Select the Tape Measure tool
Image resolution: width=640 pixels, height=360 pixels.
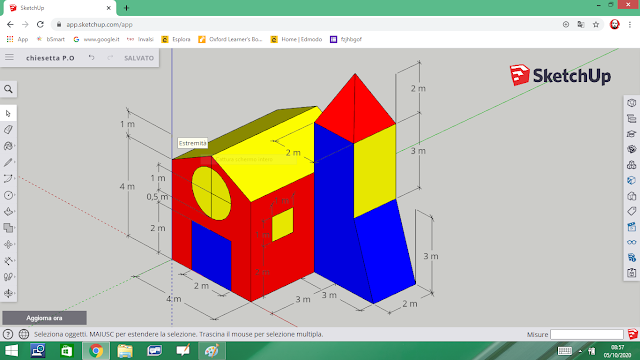[x=8, y=260]
